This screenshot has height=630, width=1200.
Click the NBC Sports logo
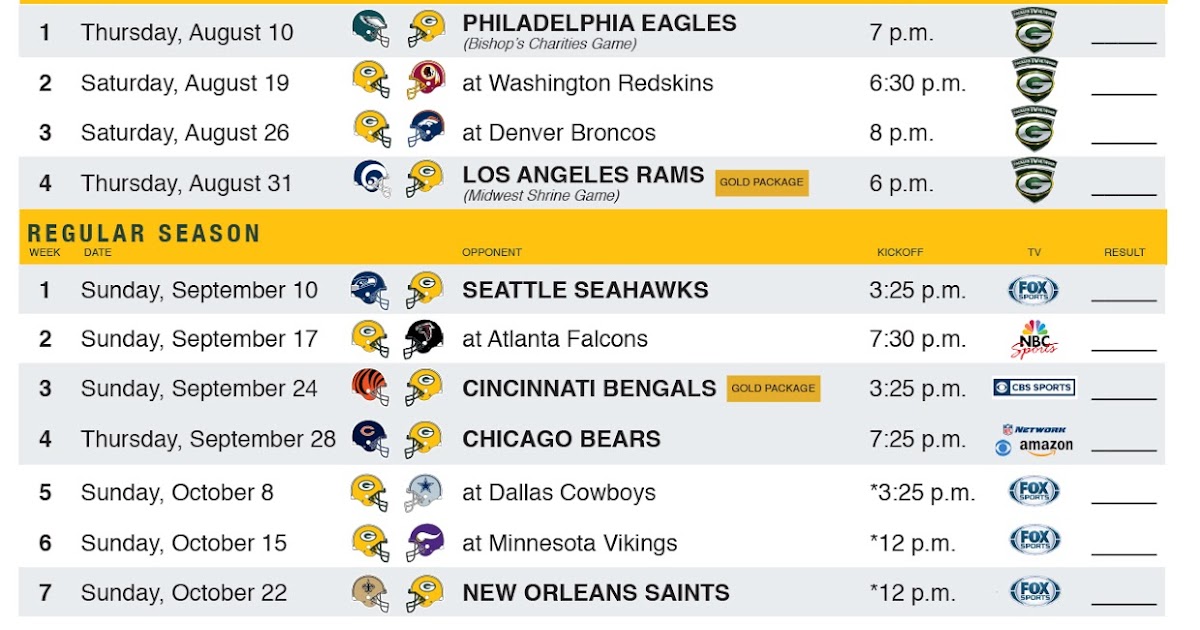pyautogui.click(x=1034, y=339)
